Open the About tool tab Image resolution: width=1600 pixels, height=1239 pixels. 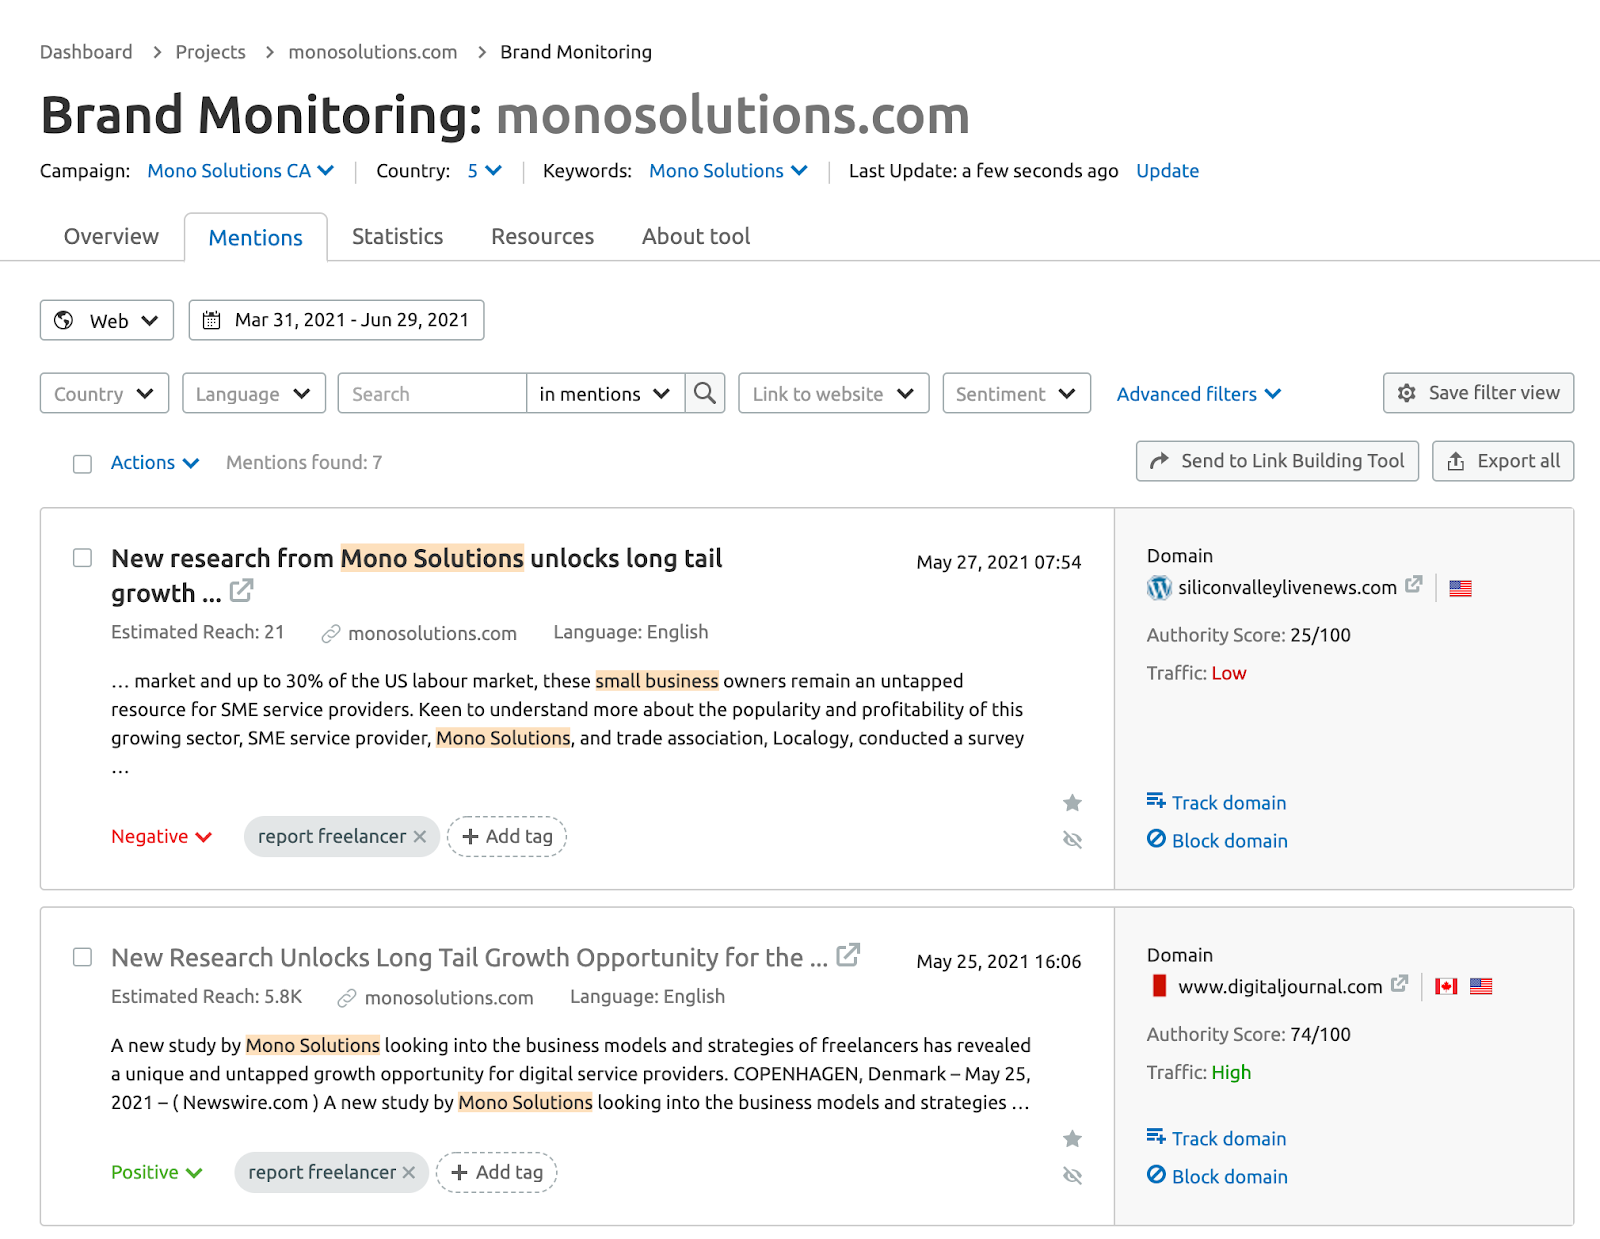696,237
